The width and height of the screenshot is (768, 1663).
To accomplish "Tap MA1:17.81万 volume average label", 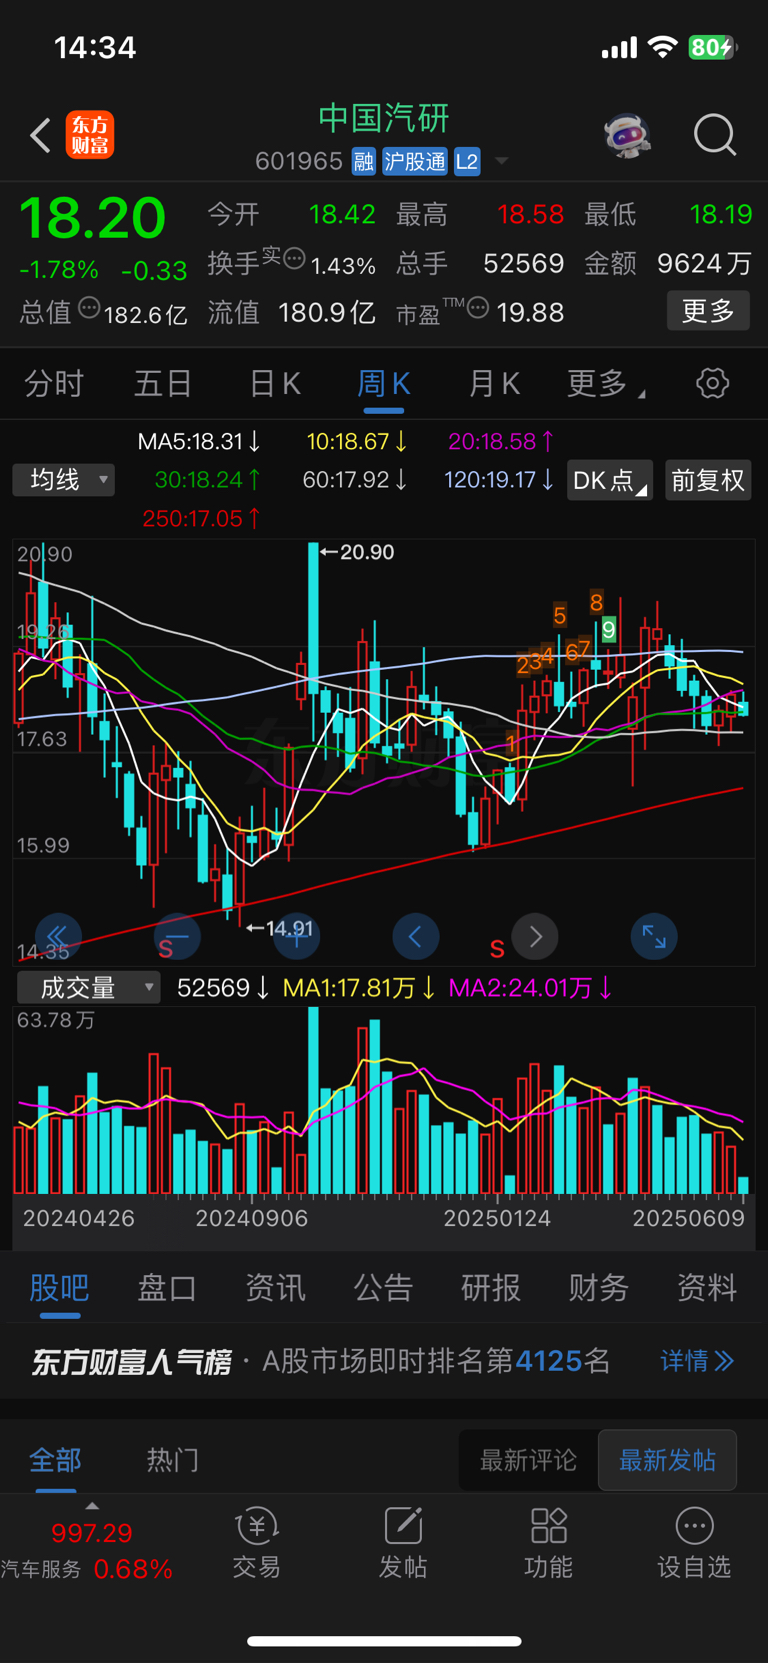I will [x=359, y=988].
